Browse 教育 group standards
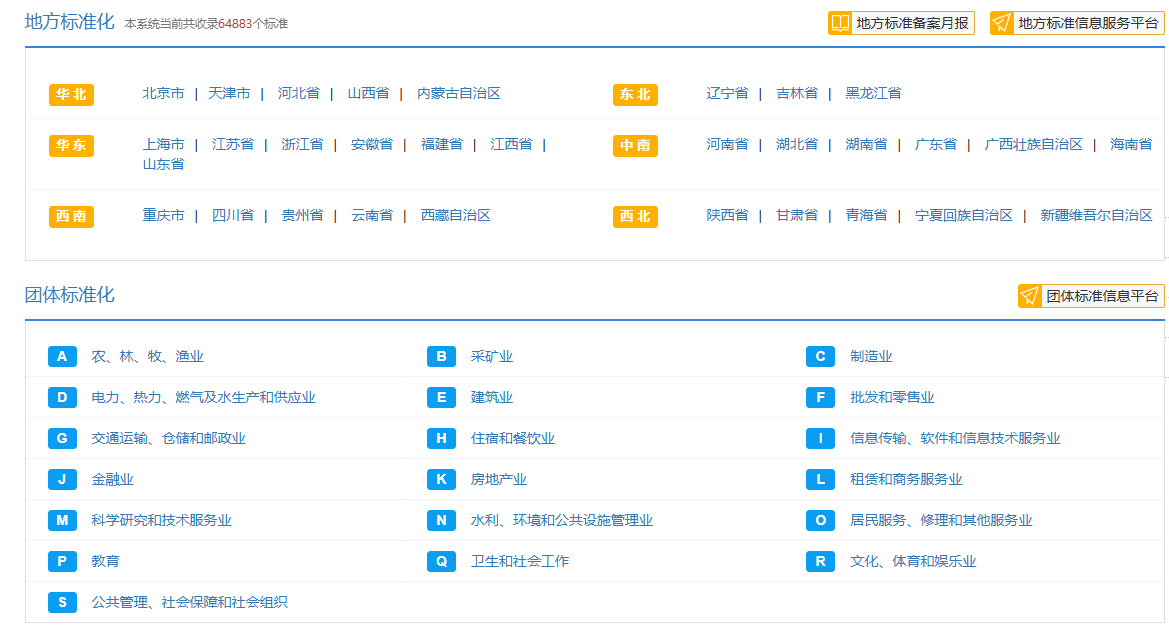Image resolution: width=1169 pixels, height=633 pixels. pyautogui.click(x=105, y=562)
